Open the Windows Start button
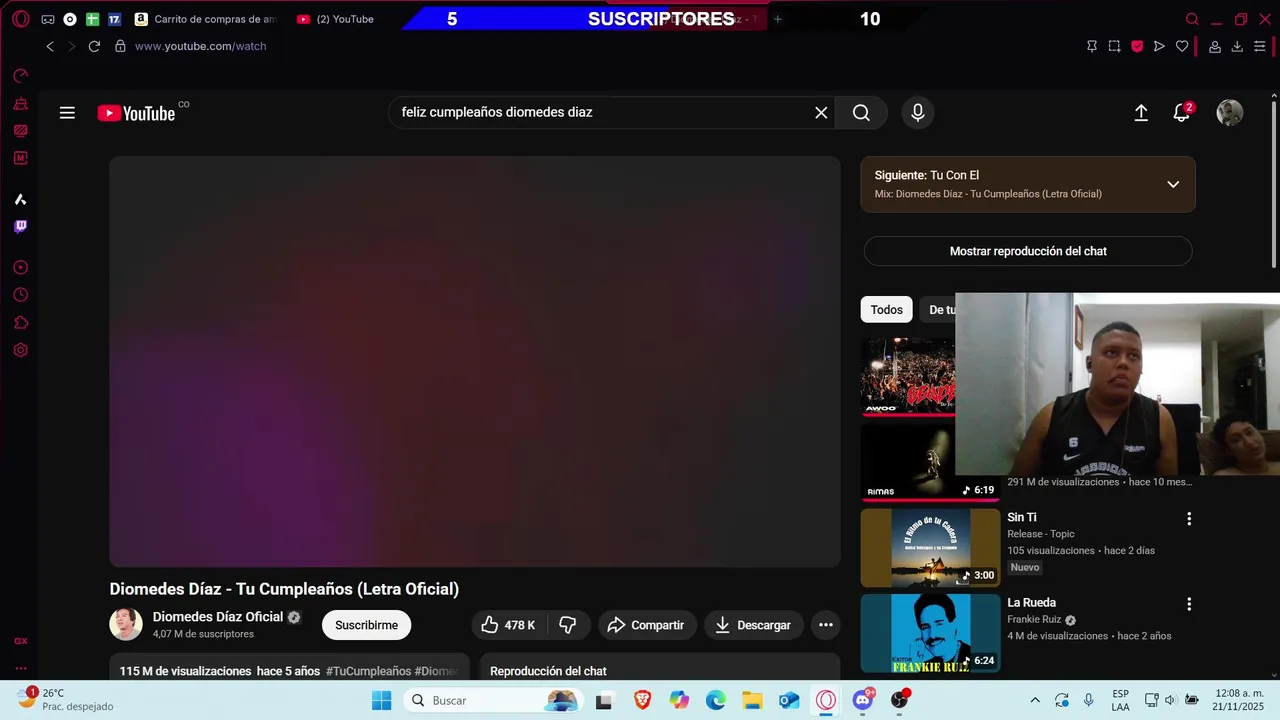The height and width of the screenshot is (720, 1280). coord(382,700)
